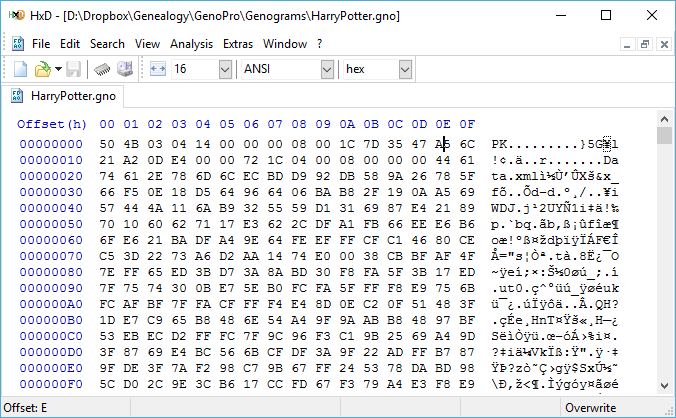Click the 'Offset: E' status bar text

point(25,408)
